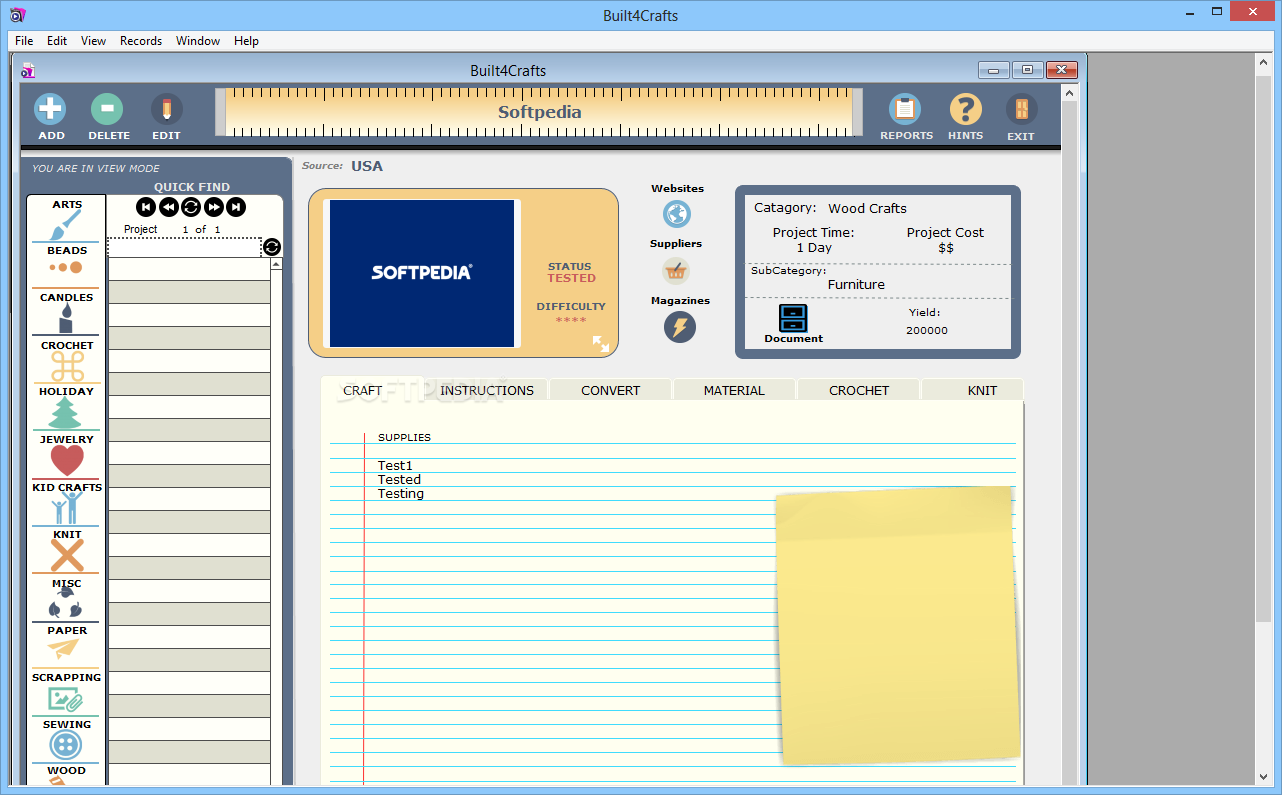This screenshot has height=795, width=1282.
Task: Switch to the INSTRUCTIONS tab
Action: pyautogui.click(x=487, y=390)
